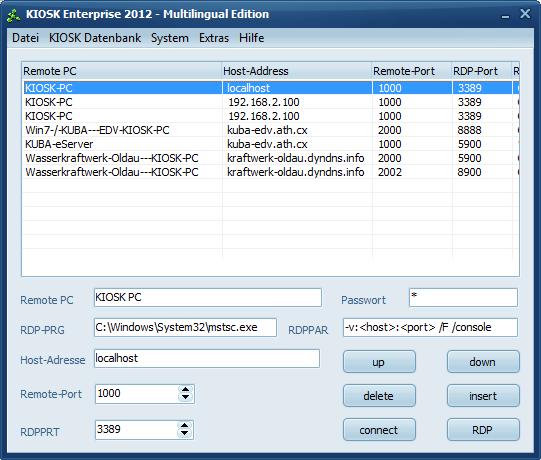The width and height of the screenshot is (541, 460).
Task: Click the Passwort field label
Action: (x=363, y=300)
